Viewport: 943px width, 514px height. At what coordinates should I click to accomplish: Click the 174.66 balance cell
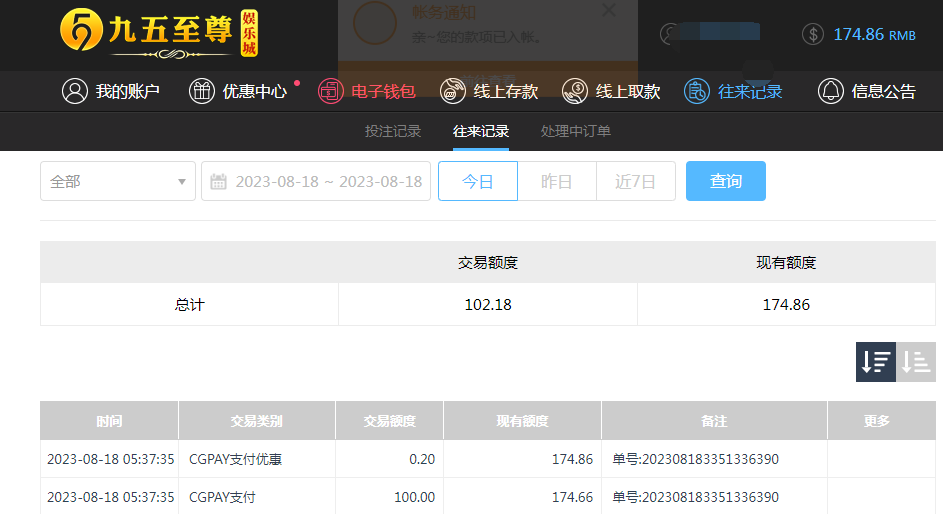pos(523,497)
